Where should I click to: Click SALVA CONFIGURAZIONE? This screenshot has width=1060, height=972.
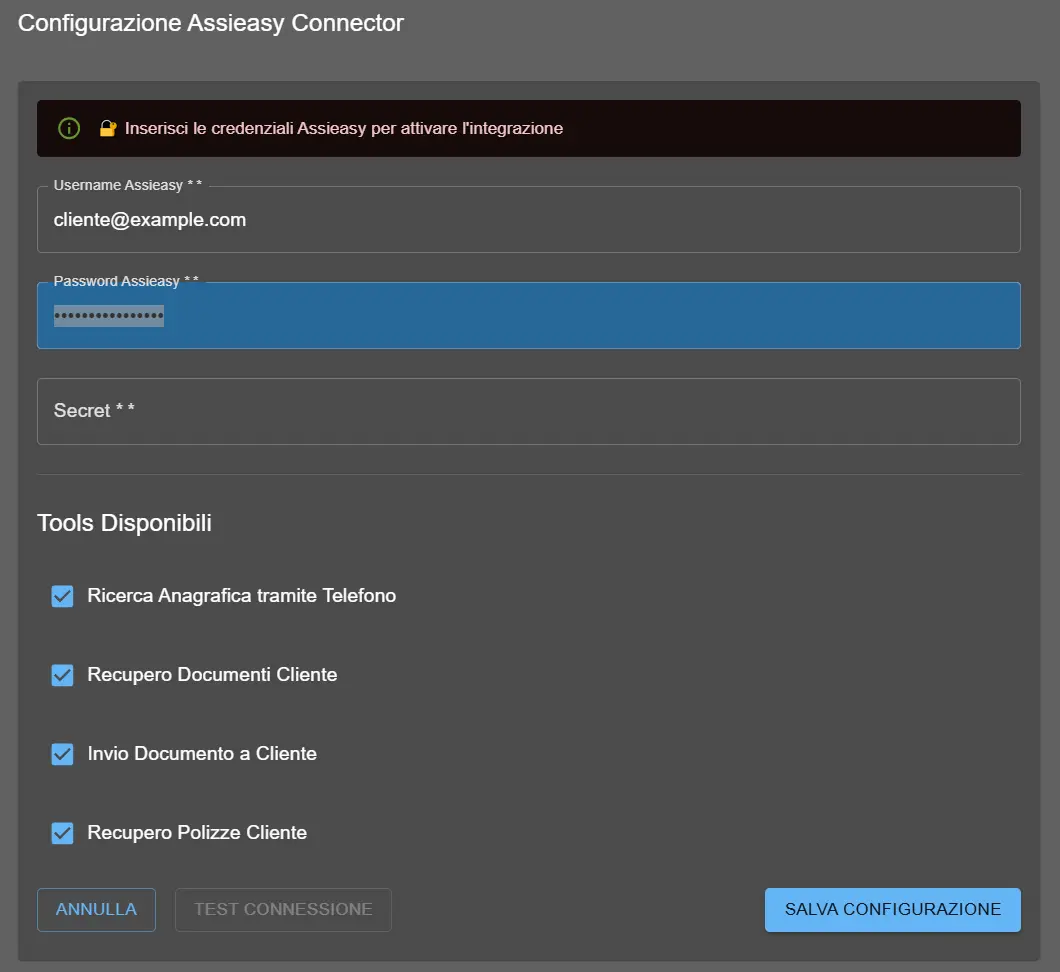click(892, 909)
